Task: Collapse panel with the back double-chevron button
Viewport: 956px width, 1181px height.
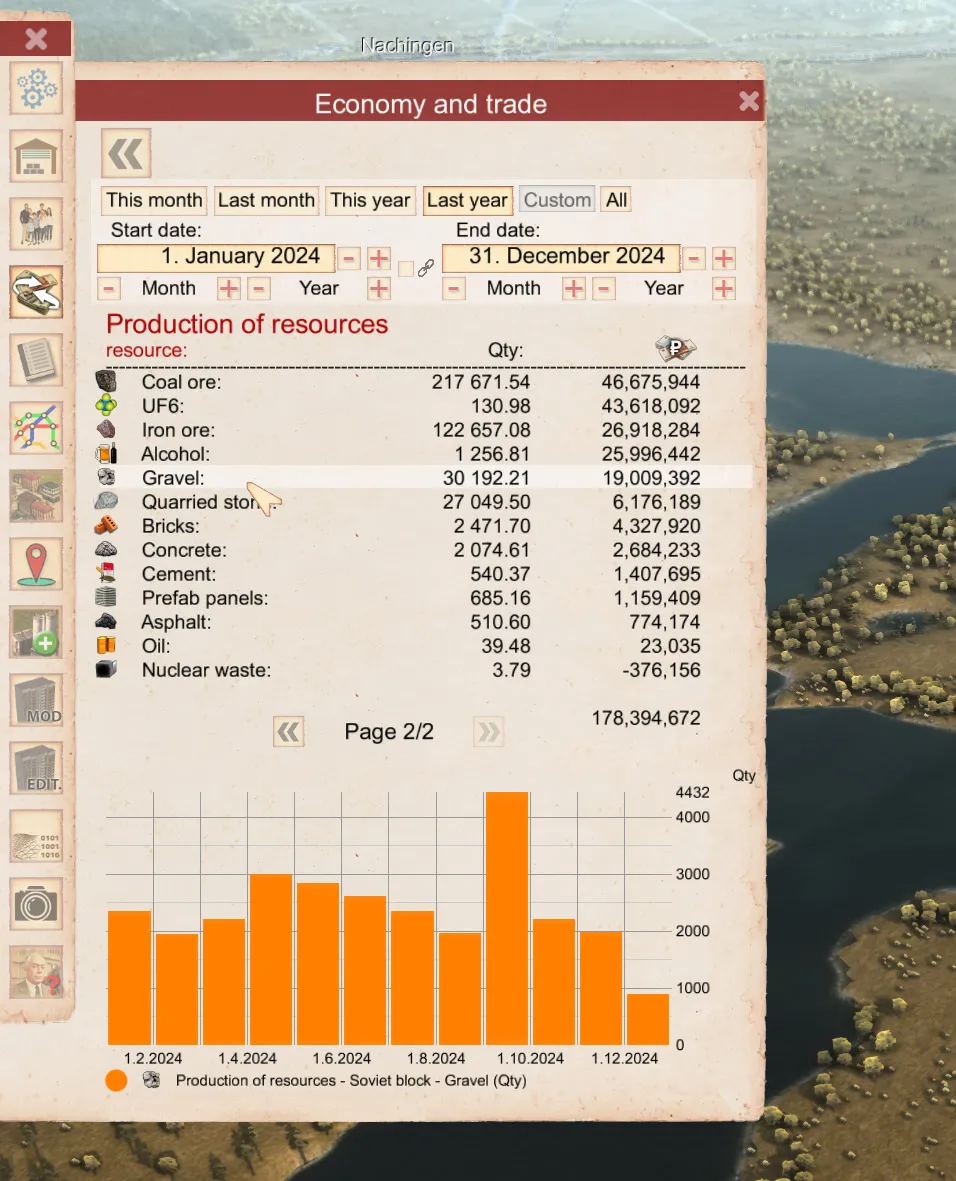Action: [126, 154]
